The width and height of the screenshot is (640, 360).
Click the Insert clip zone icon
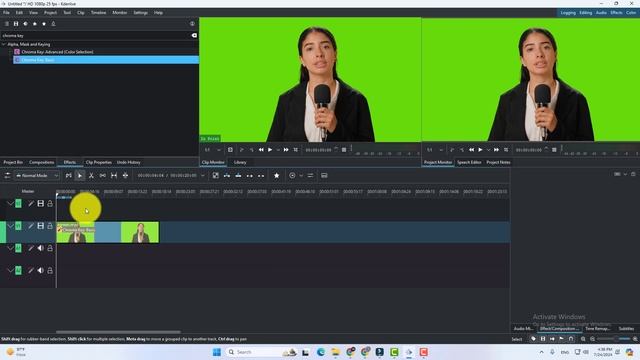227,176
